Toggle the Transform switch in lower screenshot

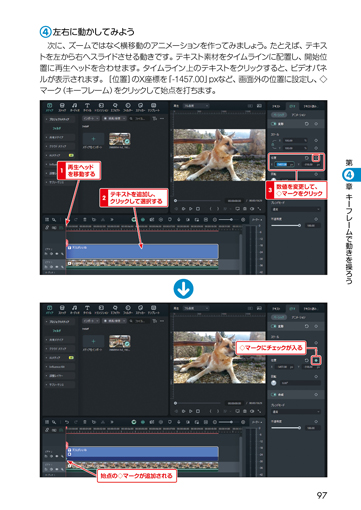274,326
